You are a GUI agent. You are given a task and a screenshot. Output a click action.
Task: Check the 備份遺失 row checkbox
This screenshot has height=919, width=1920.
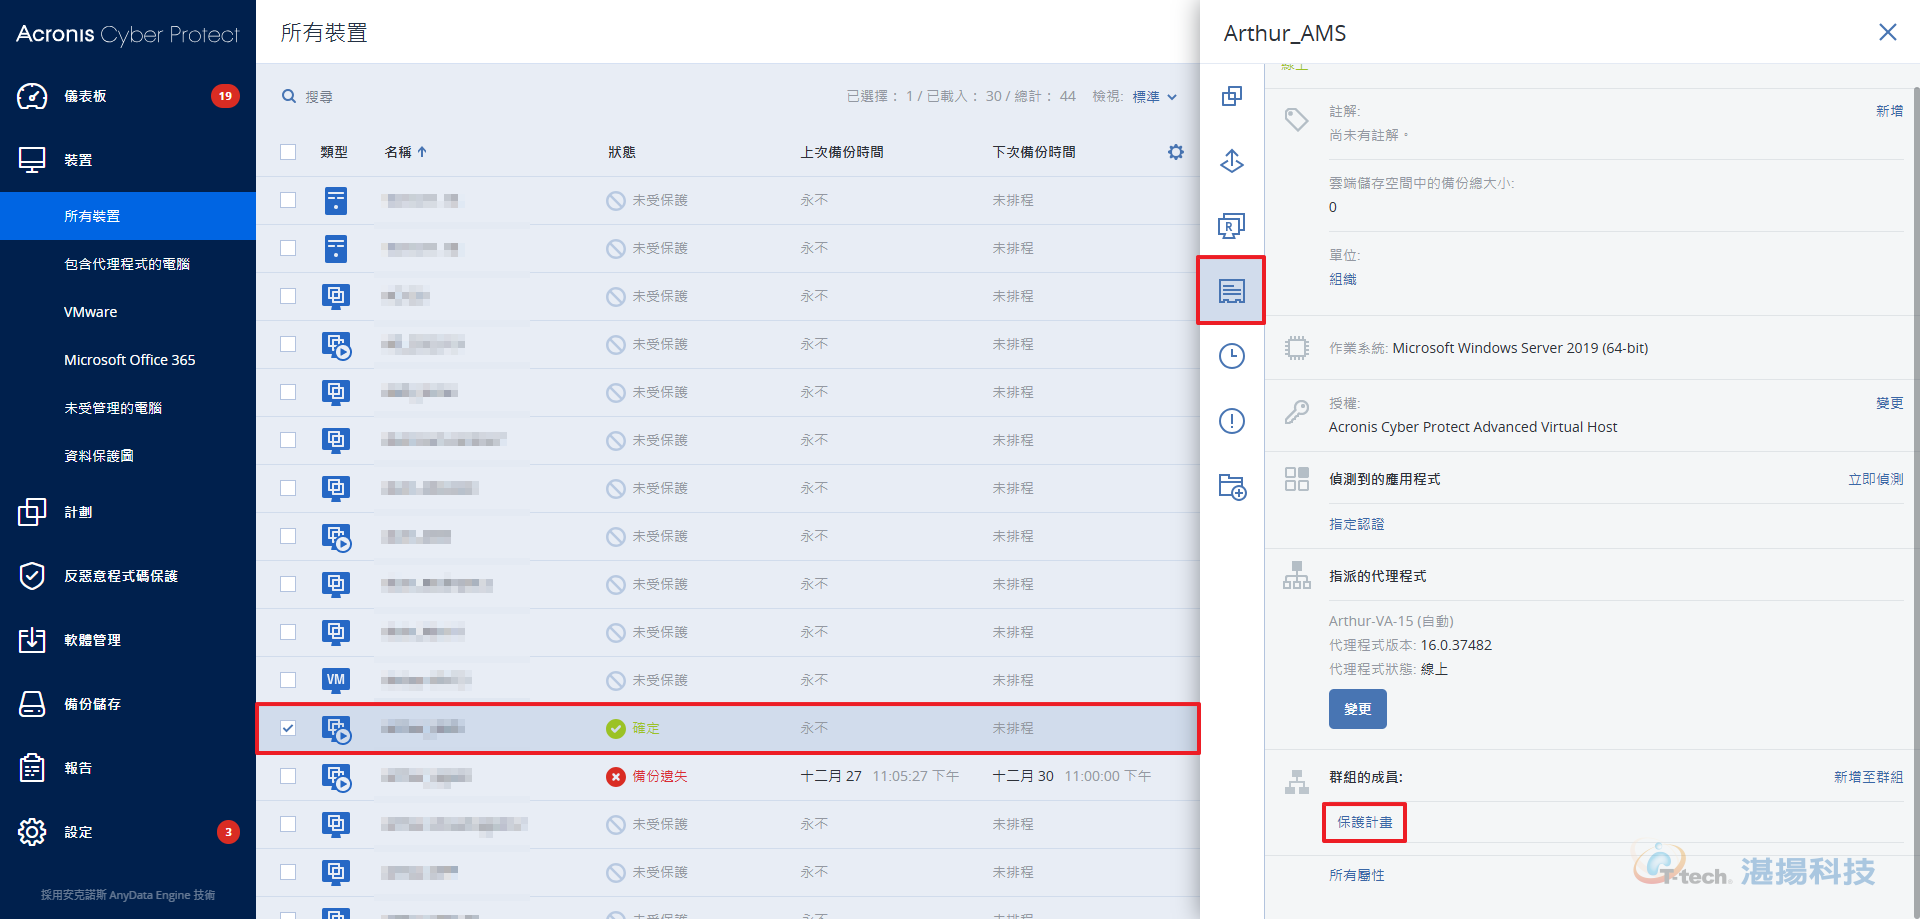click(x=288, y=776)
